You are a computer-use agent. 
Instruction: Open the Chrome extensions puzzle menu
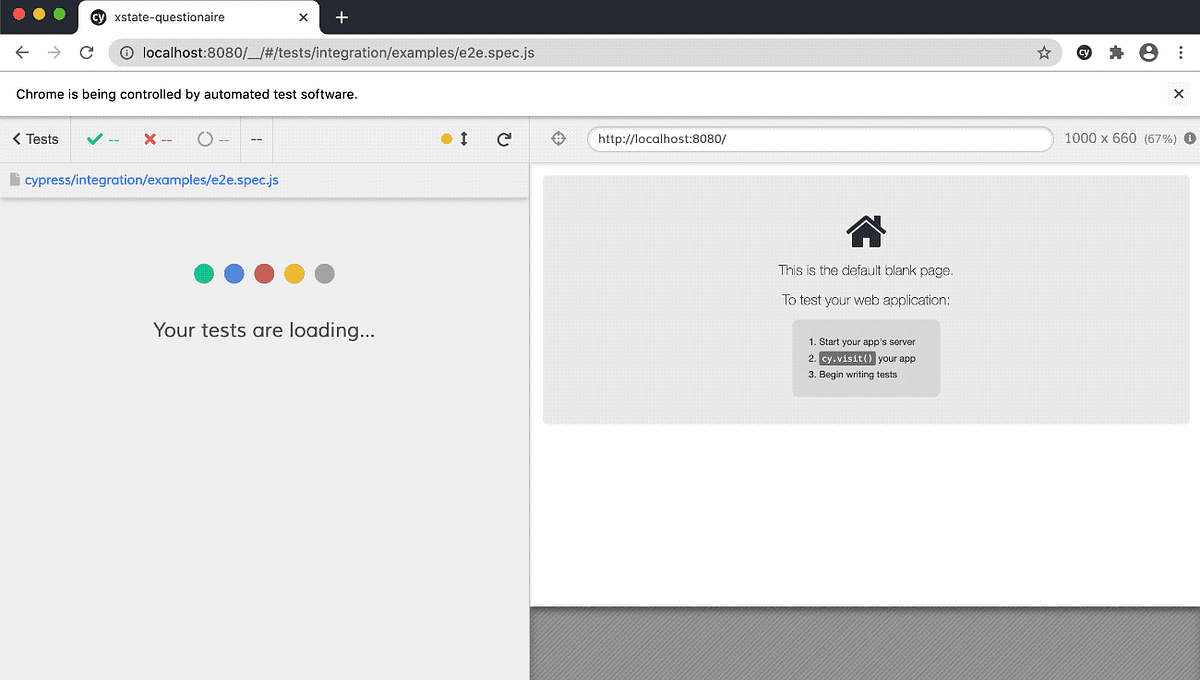point(1116,52)
